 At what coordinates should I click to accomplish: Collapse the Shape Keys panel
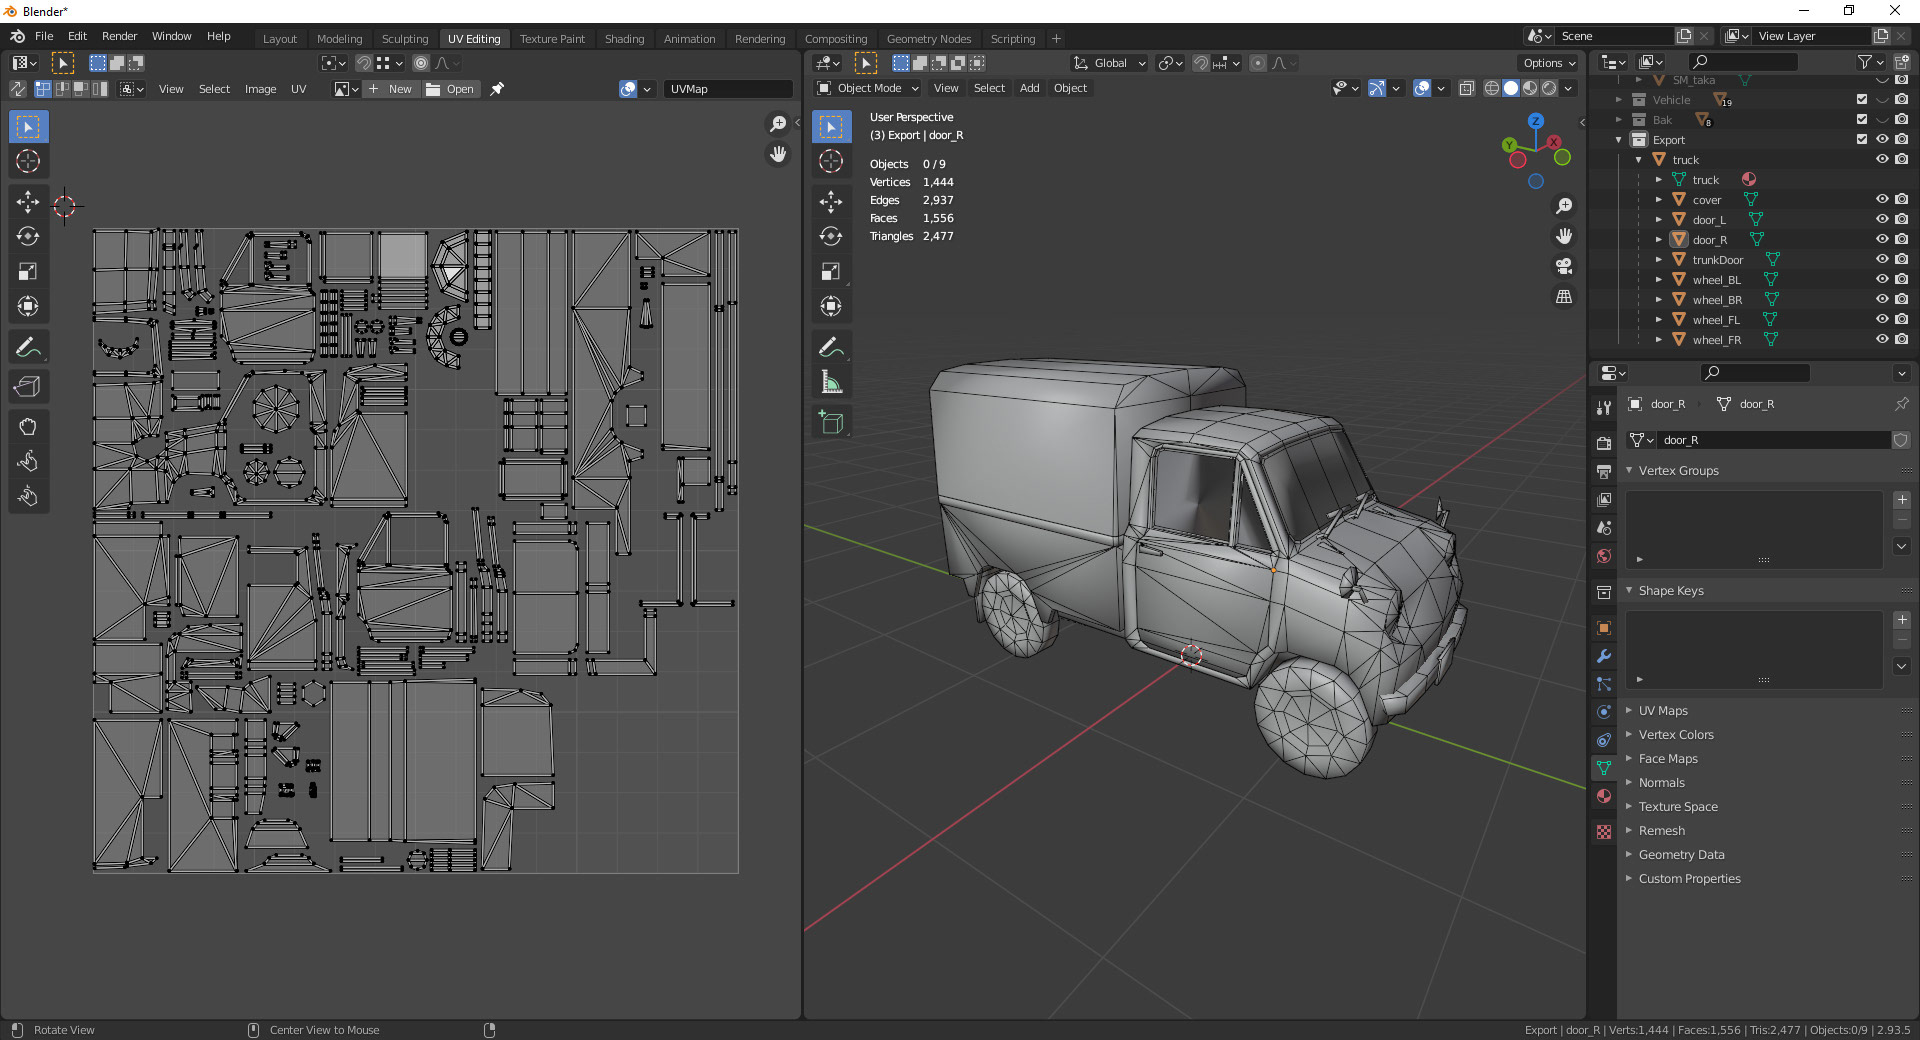point(1670,590)
